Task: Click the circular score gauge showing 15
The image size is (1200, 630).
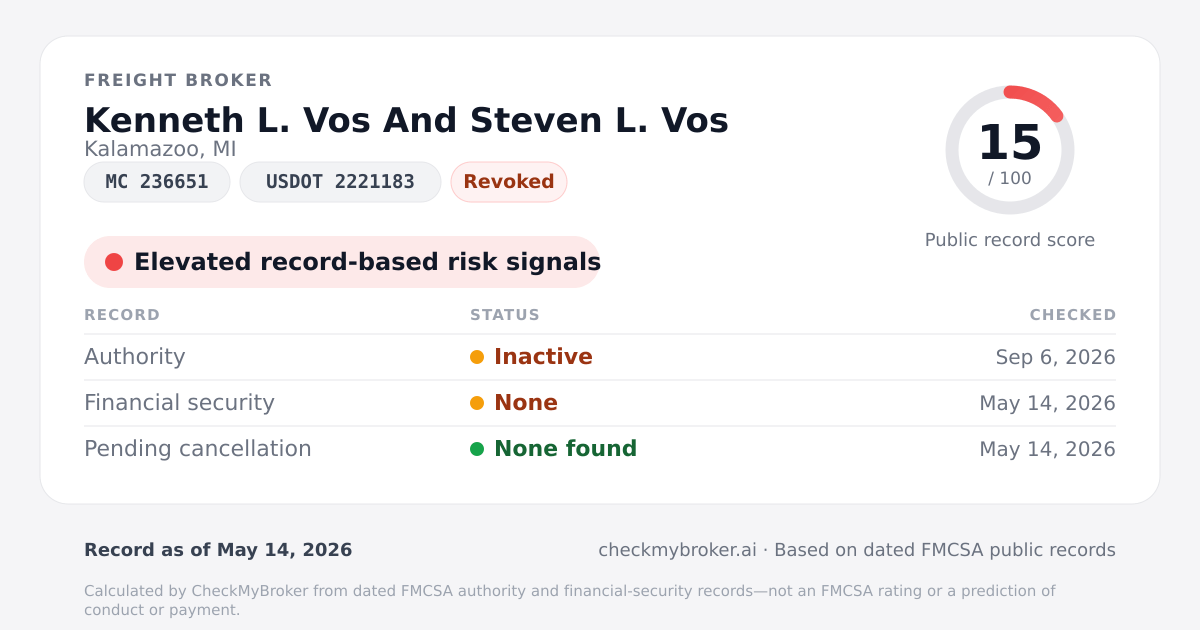Action: tap(1010, 150)
